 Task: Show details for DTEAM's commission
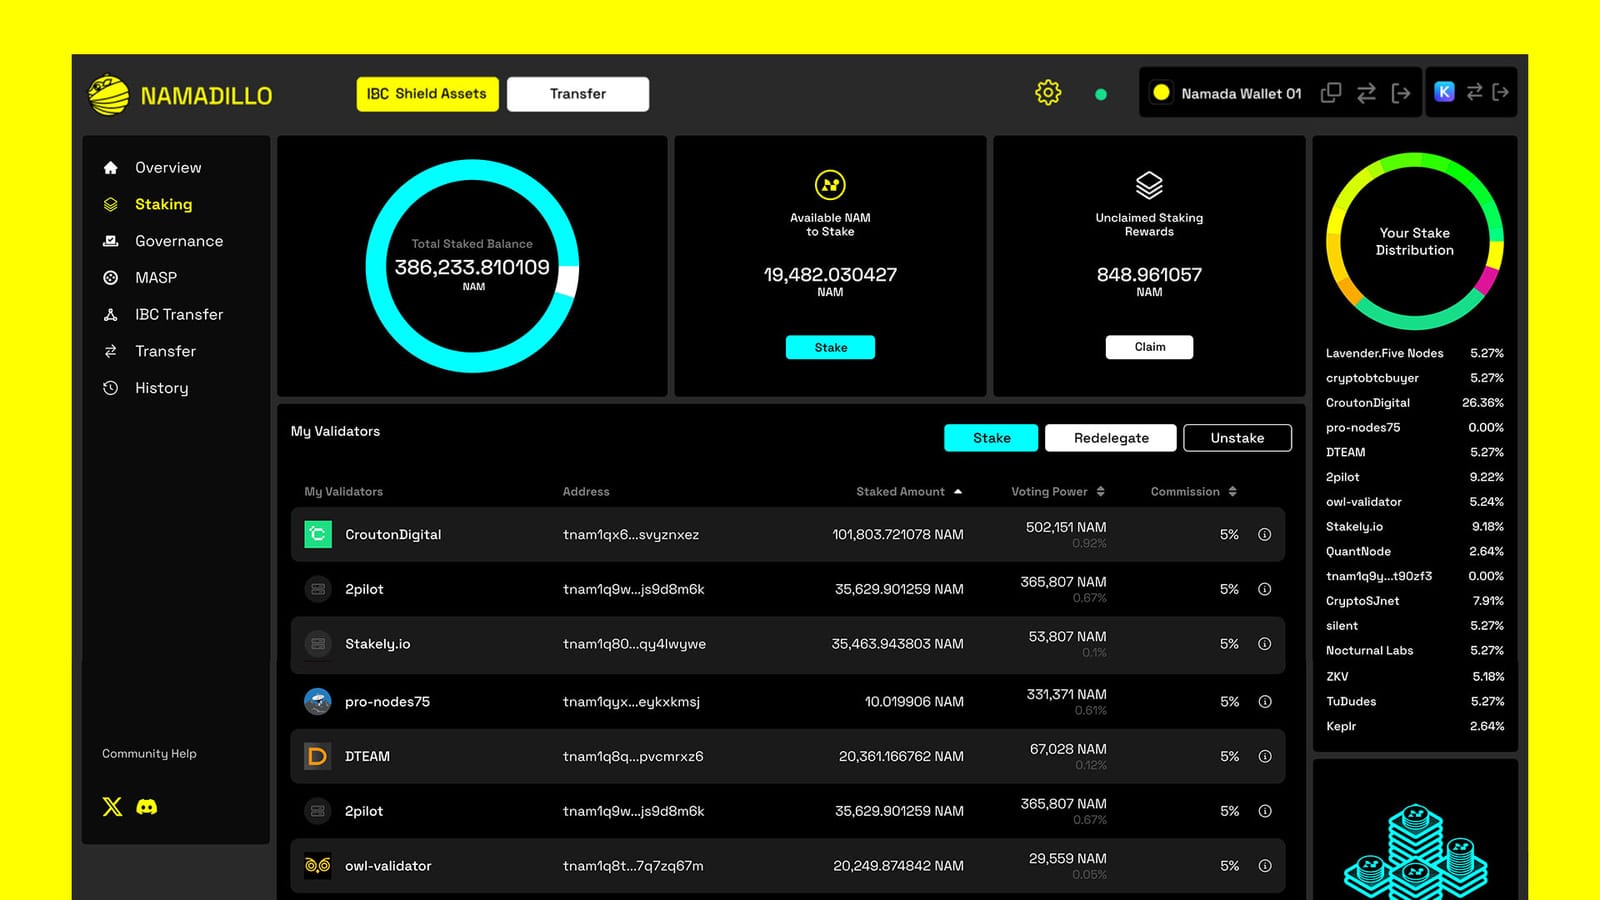(1265, 756)
